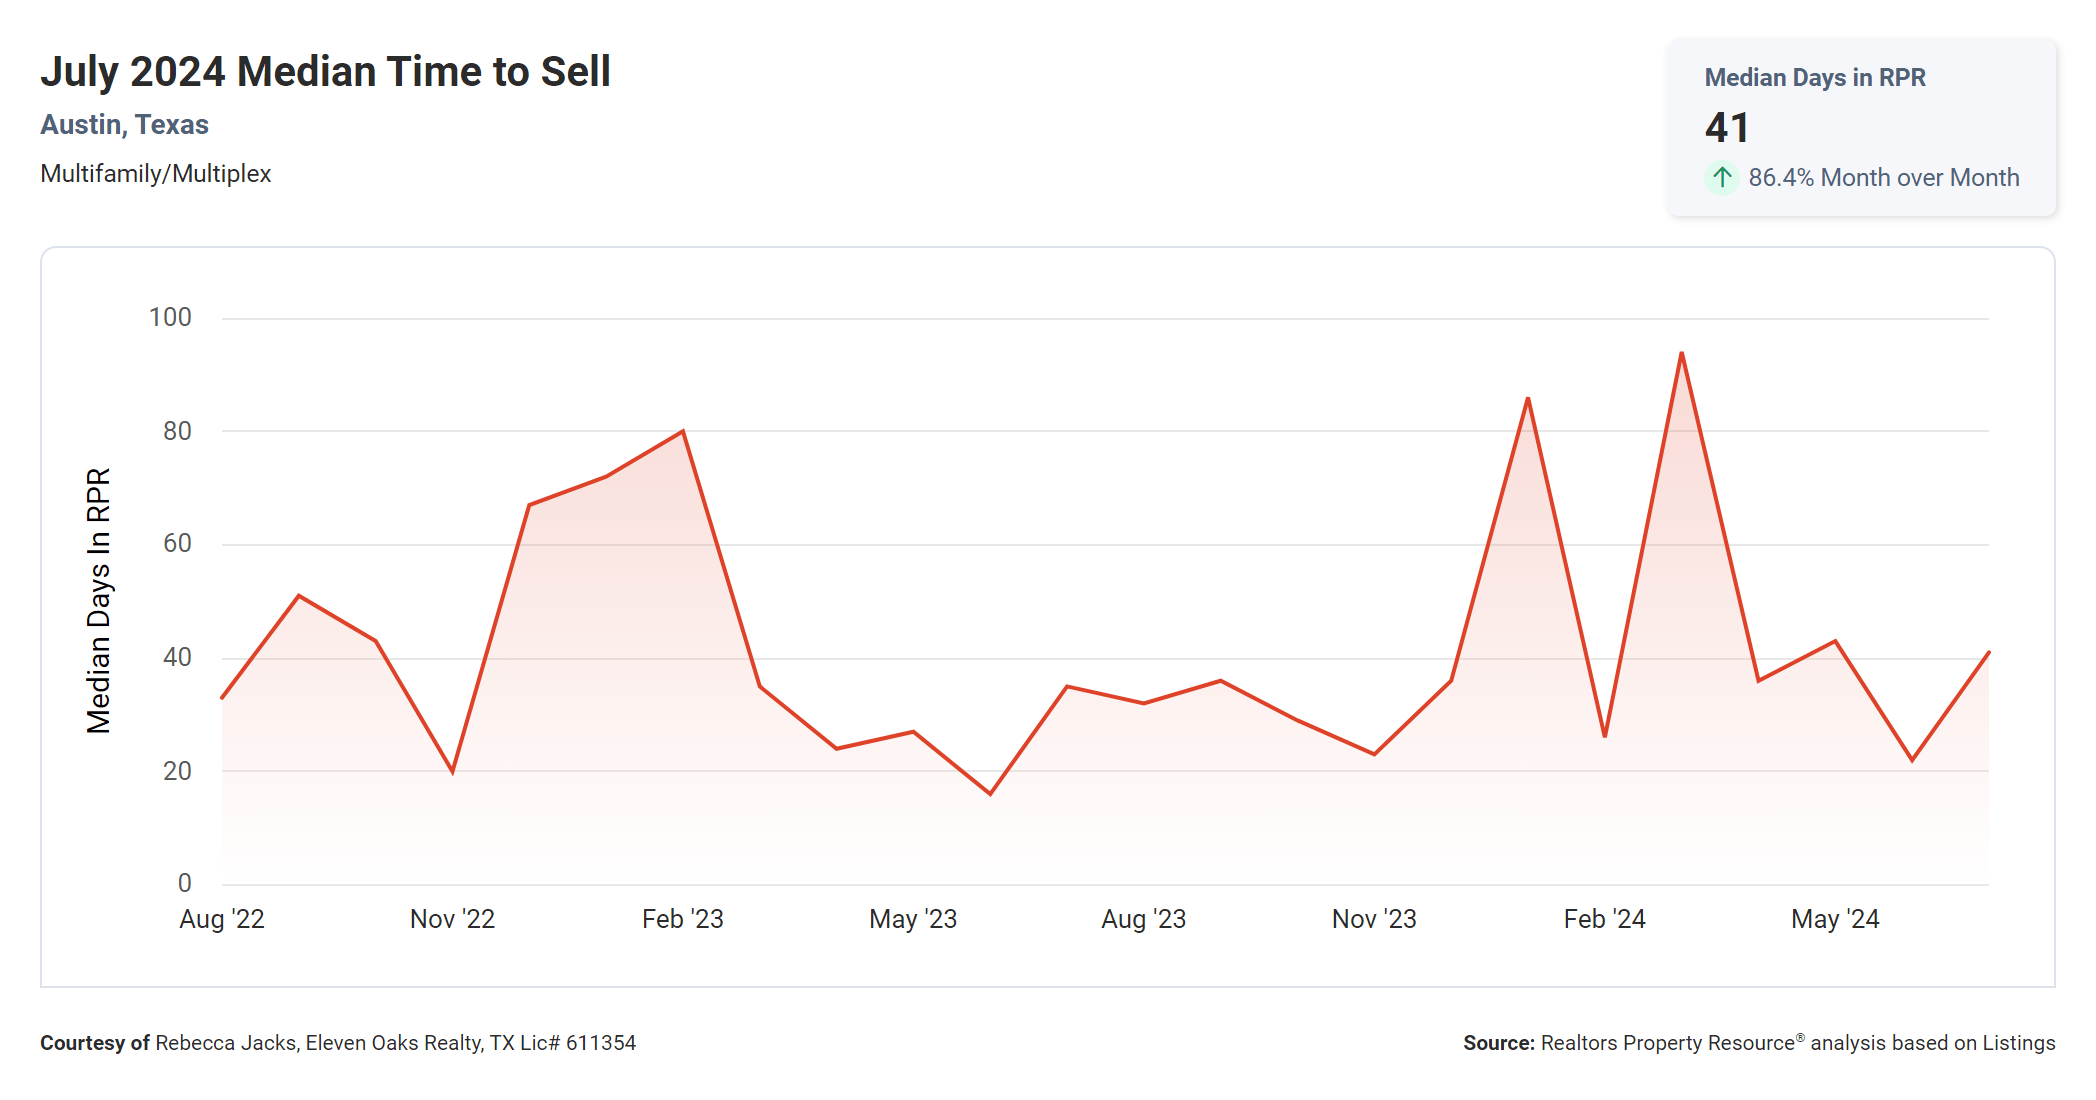Click the "Feb '24" x-axis label
This screenshot has width=2096, height=1100.
point(1604,919)
